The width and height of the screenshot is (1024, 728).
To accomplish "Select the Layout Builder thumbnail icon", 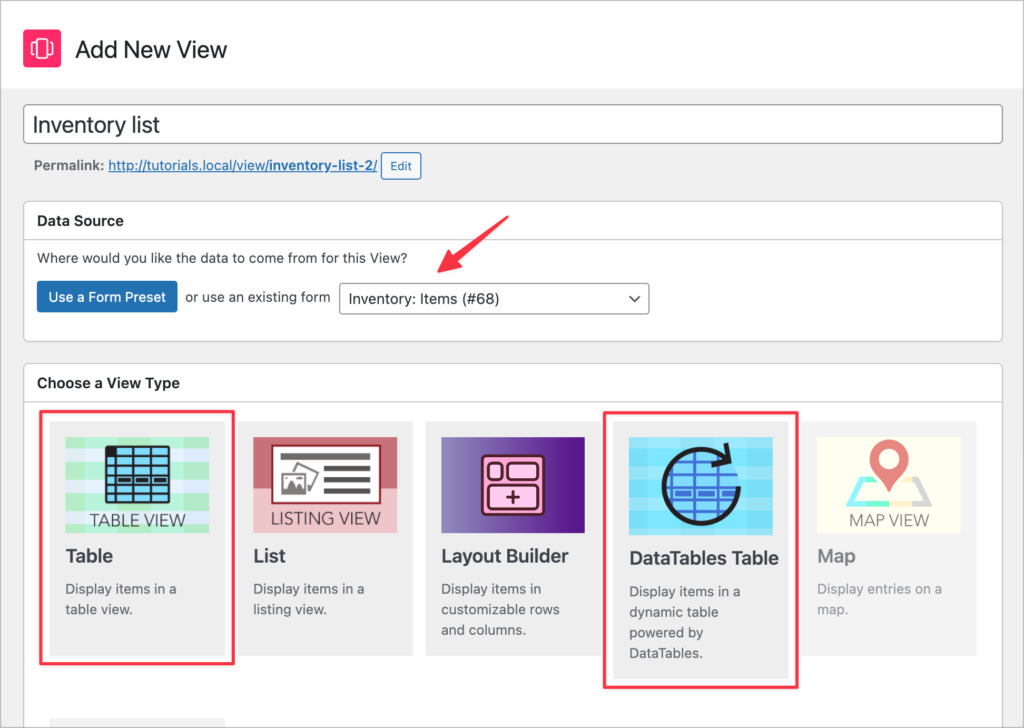I will click(513, 485).
